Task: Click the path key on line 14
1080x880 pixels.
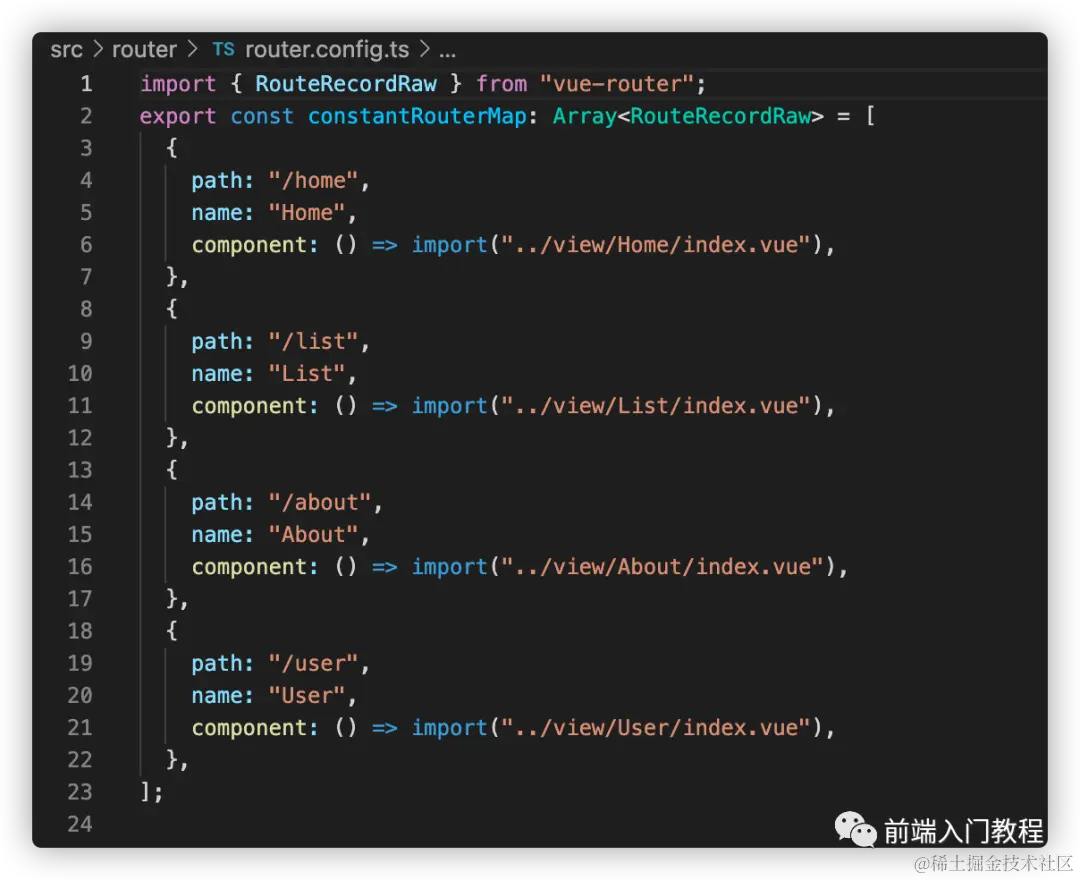Action: [x=217, y=503]
